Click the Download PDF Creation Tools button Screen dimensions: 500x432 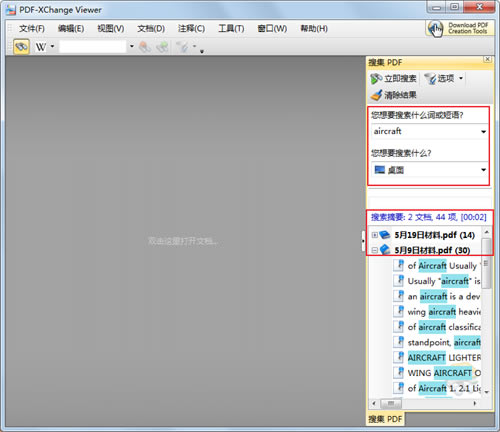click(x=459, y=28)
